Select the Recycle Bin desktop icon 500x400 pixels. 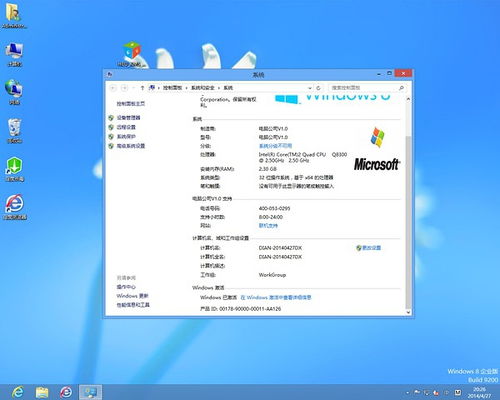click(x=14, y=131)
